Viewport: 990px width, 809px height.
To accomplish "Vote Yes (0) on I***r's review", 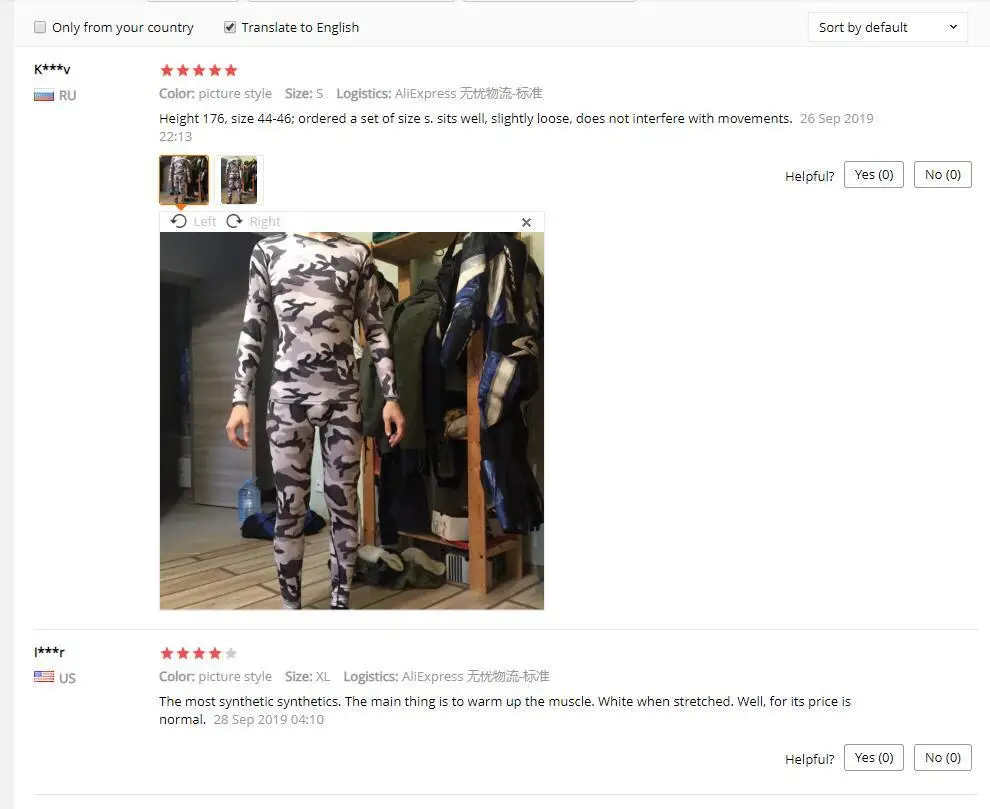I will [x=874, y=758].
